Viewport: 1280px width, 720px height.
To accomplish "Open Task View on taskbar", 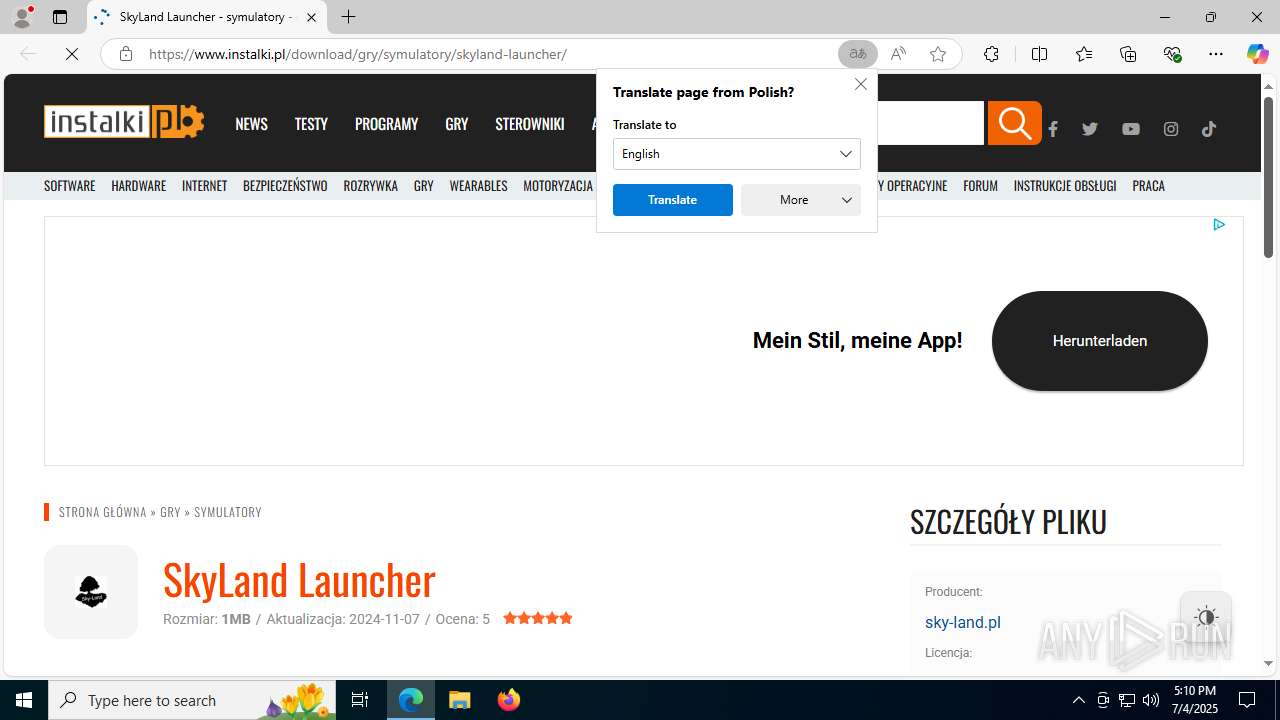I will coord(360,700).
